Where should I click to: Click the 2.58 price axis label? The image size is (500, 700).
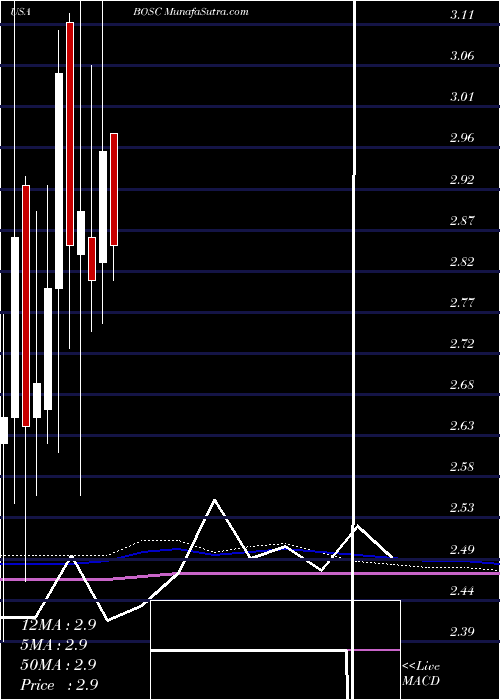pyautogui.click(x=461, y=467)
